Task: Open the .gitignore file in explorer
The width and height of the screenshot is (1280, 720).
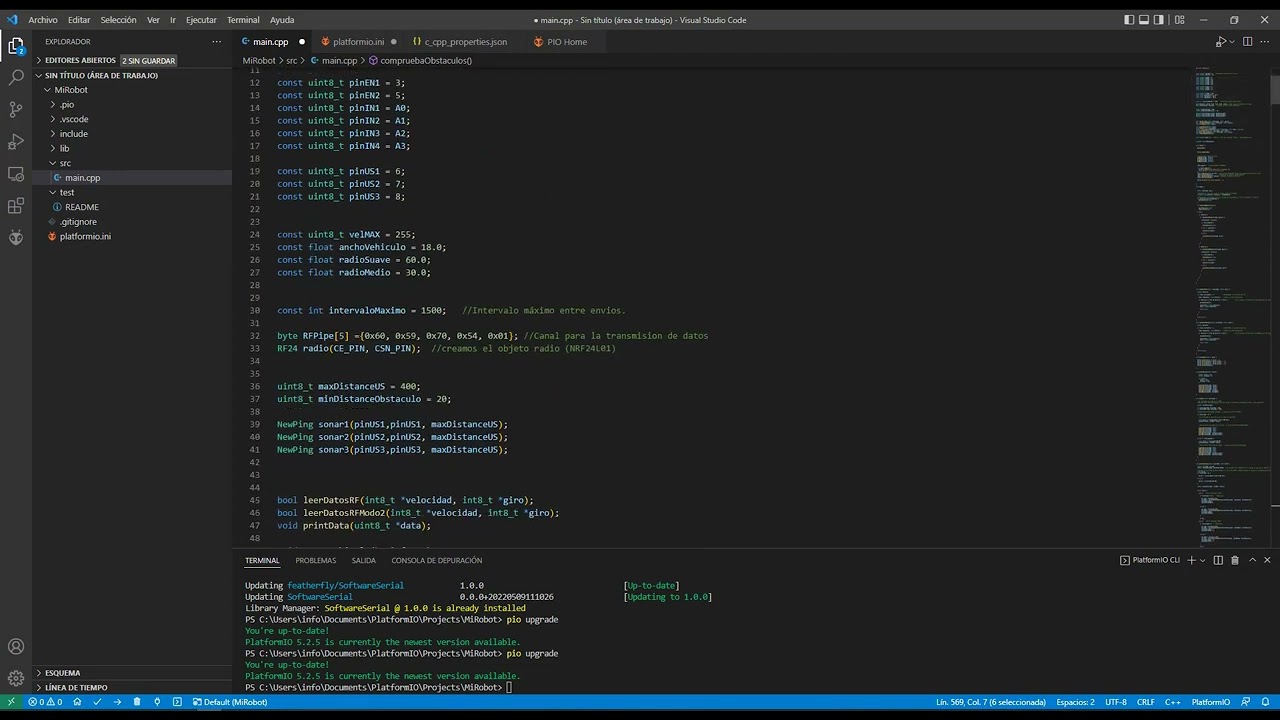Action: (132, 222)
